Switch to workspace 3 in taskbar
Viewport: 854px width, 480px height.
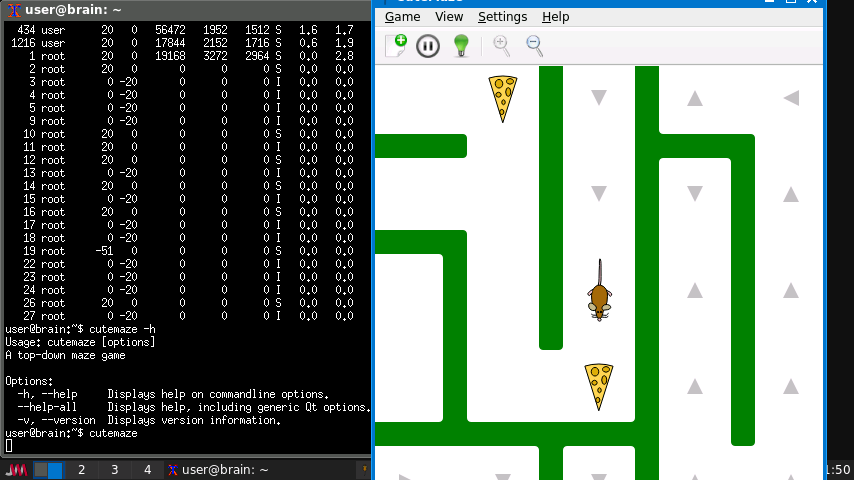tap(114, 470)
